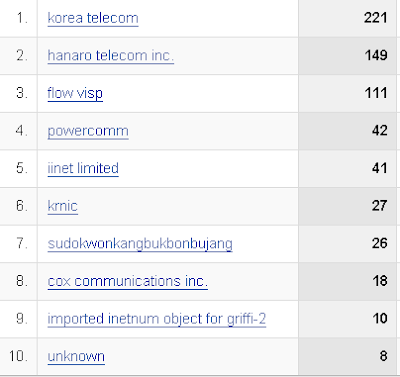
Task: Select the 27 count cell for krnic
Action: click(348, 206)
